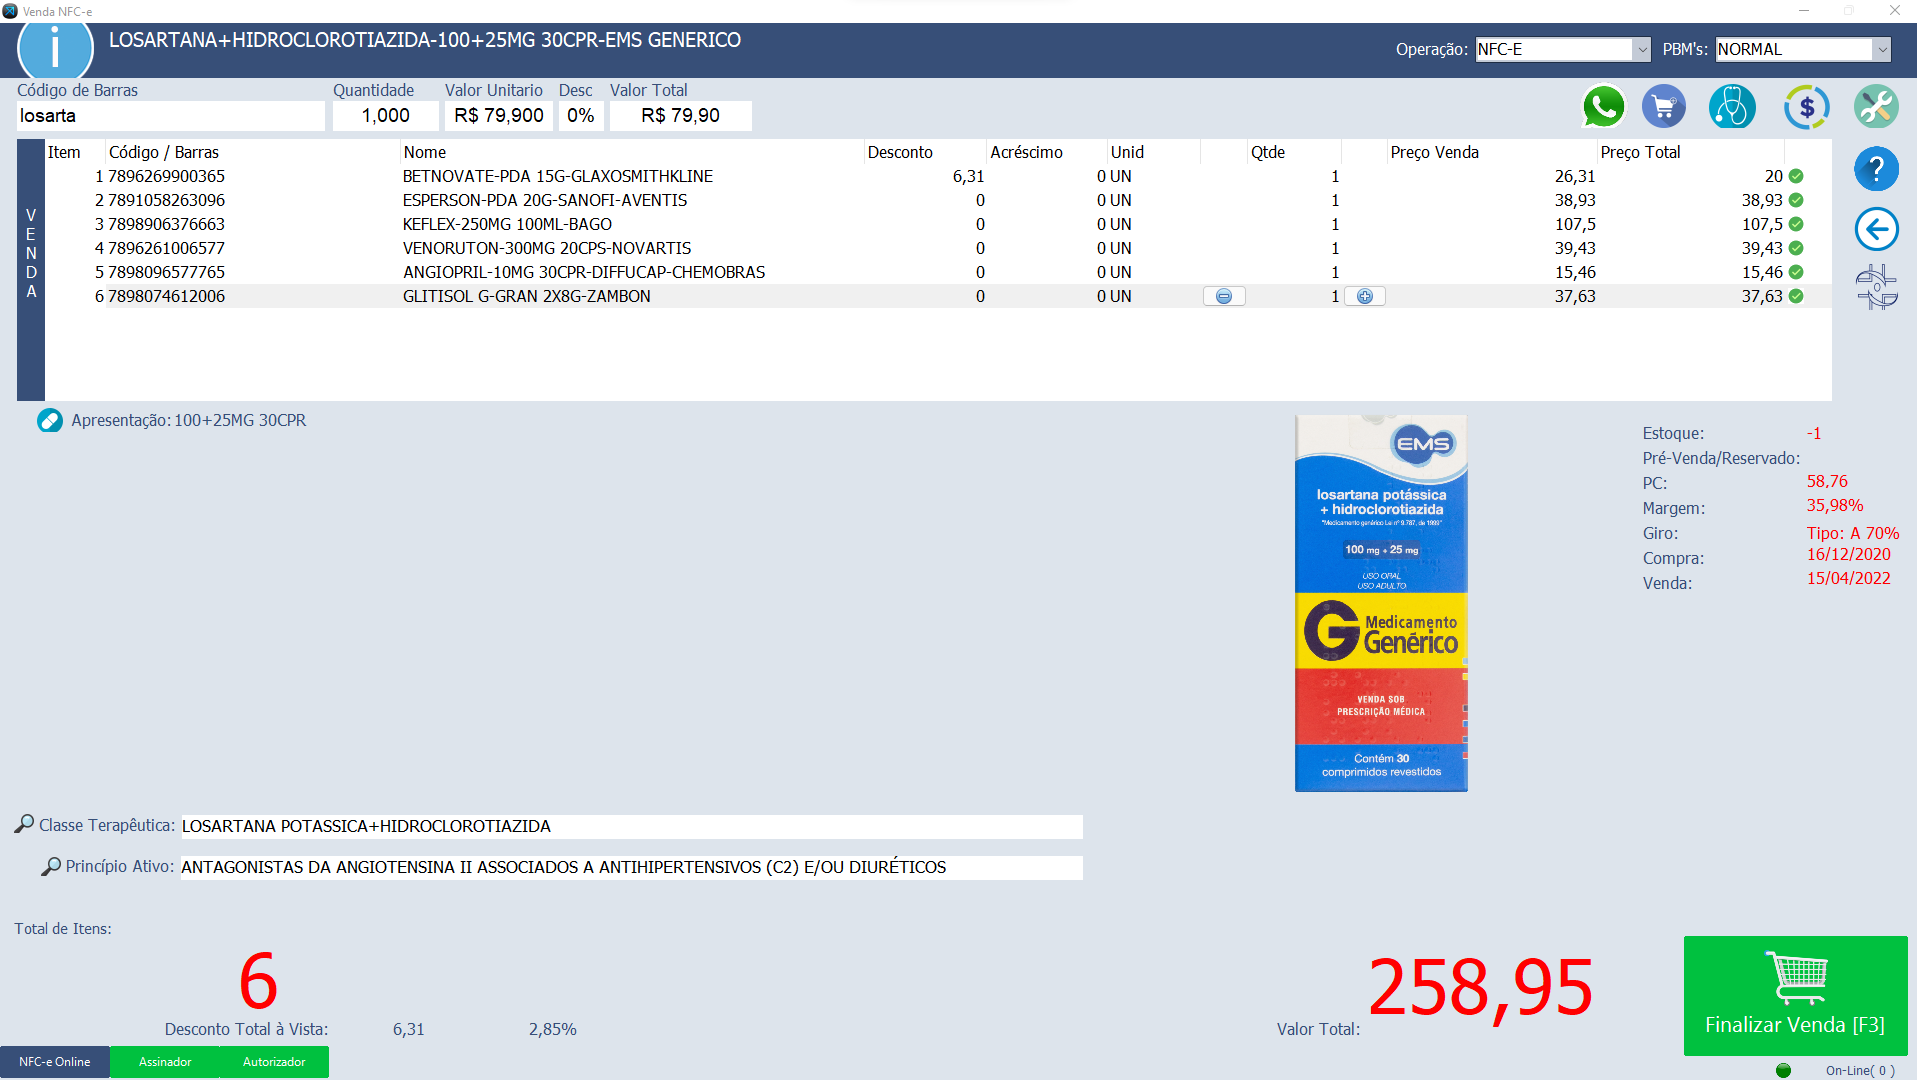Click the blue question mark help icon
Viewport: 1917px width, 1080px height.
(x=1876, y=169)
